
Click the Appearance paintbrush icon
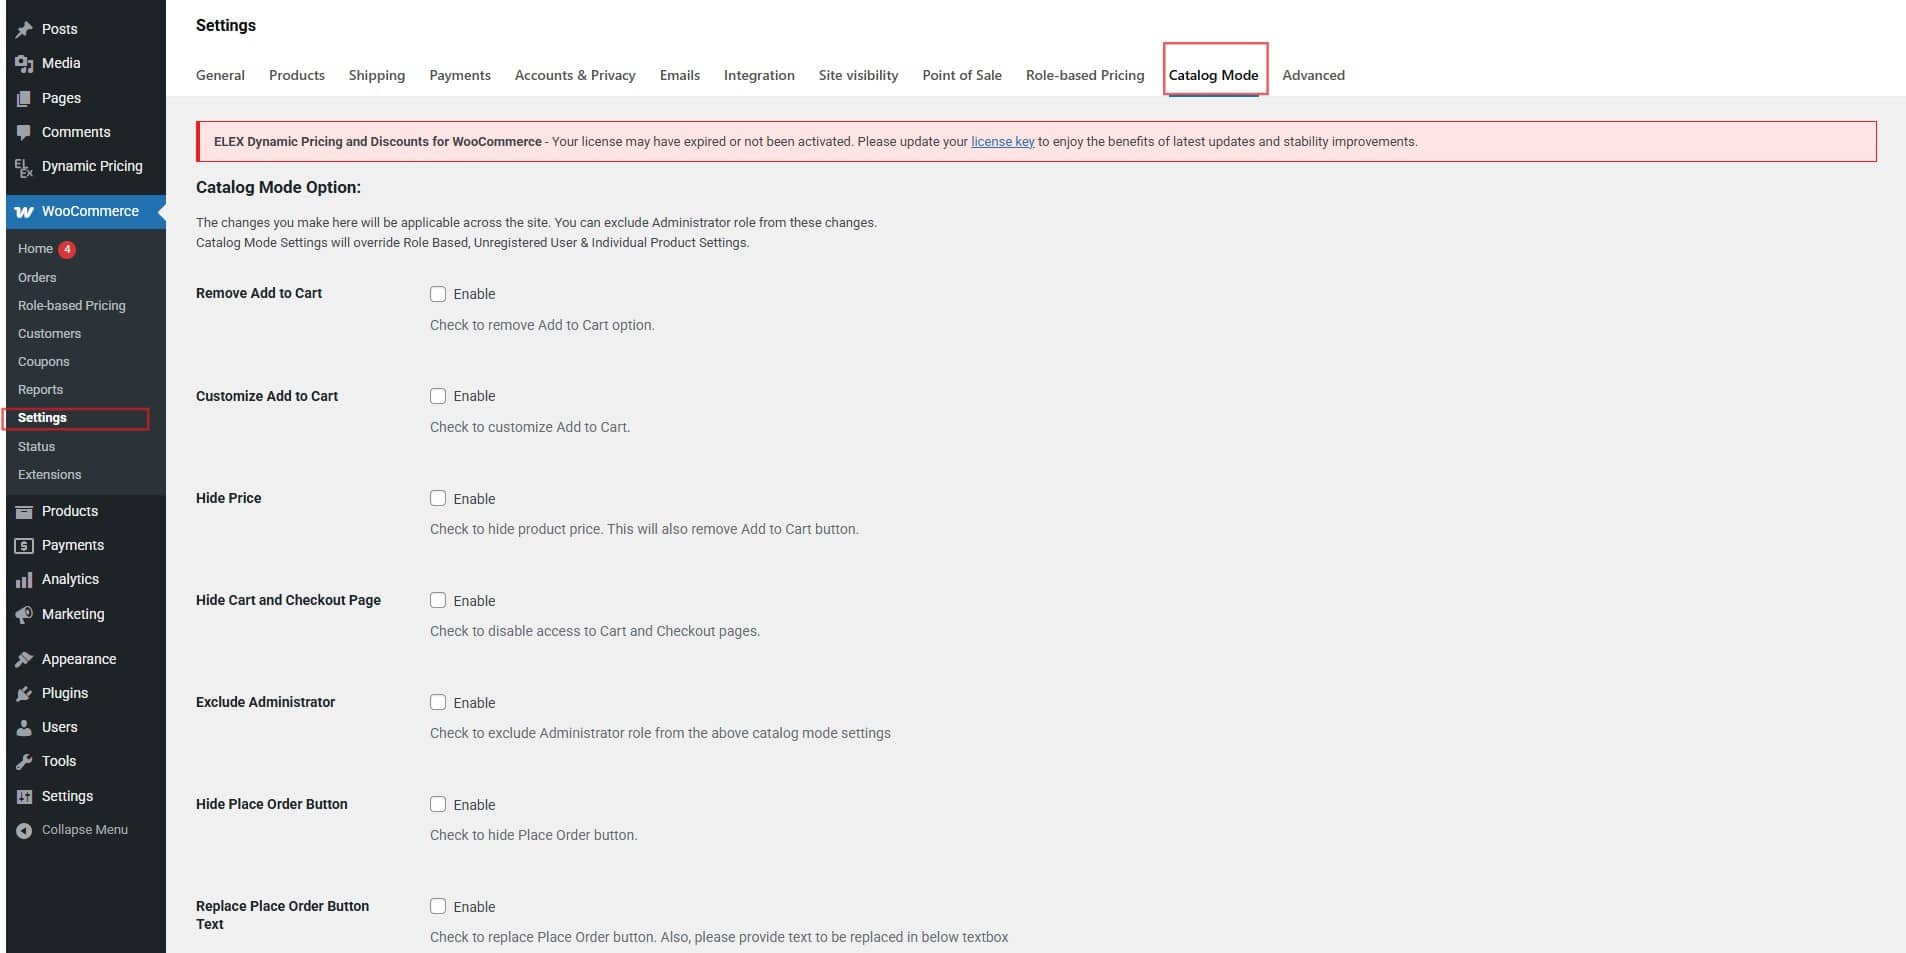24,659
